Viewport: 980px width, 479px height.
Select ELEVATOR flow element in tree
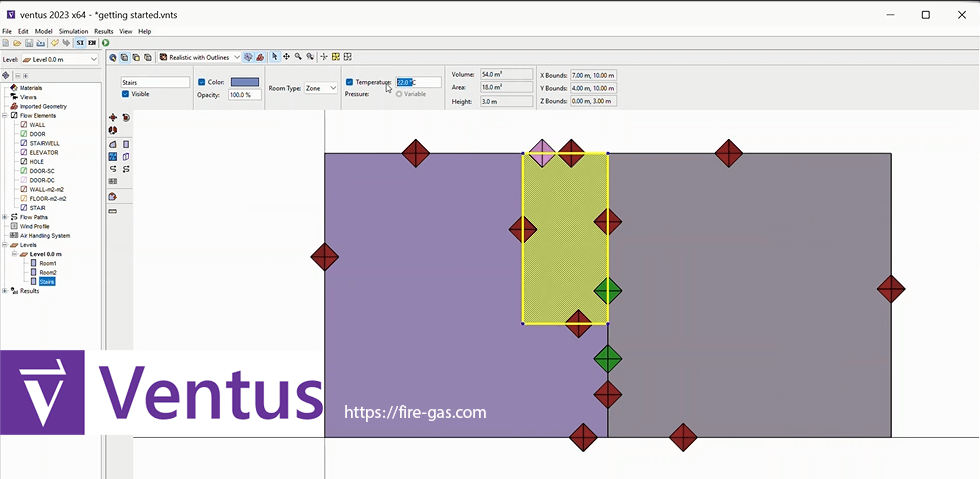(x=44, y=153)
